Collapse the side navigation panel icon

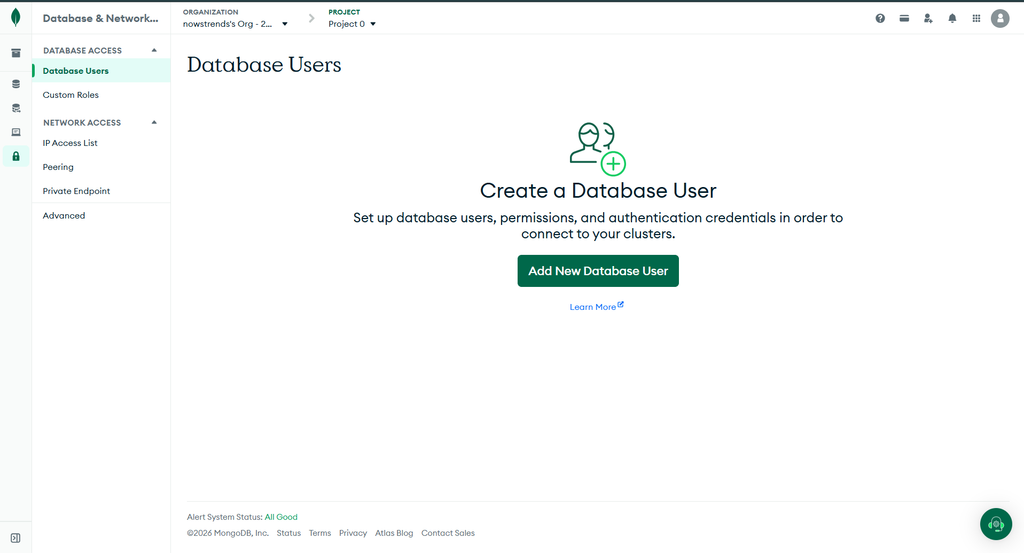click(x=16, y=538)
